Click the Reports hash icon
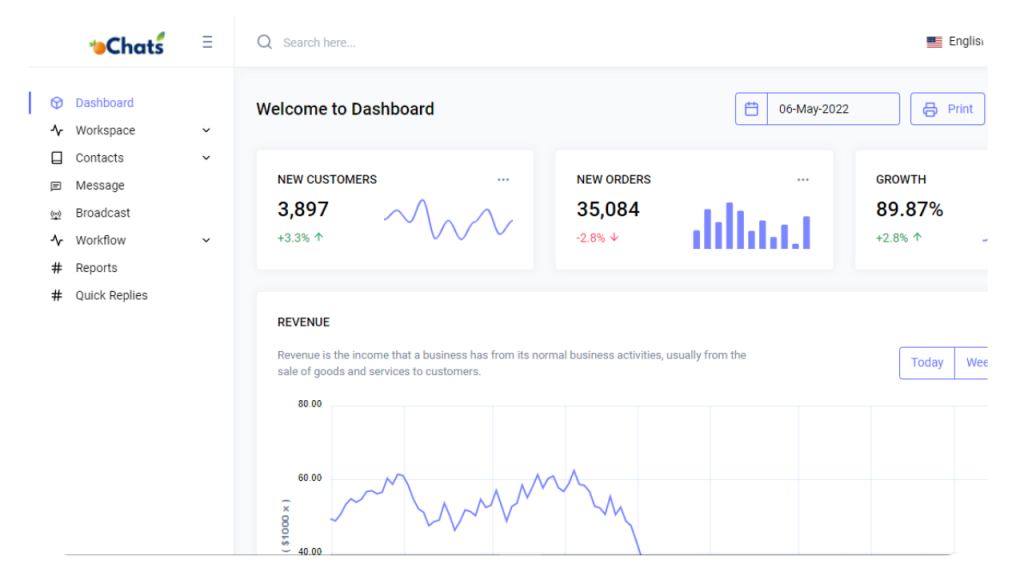This screenshot has width=1024, height=576. coord(57,268)
